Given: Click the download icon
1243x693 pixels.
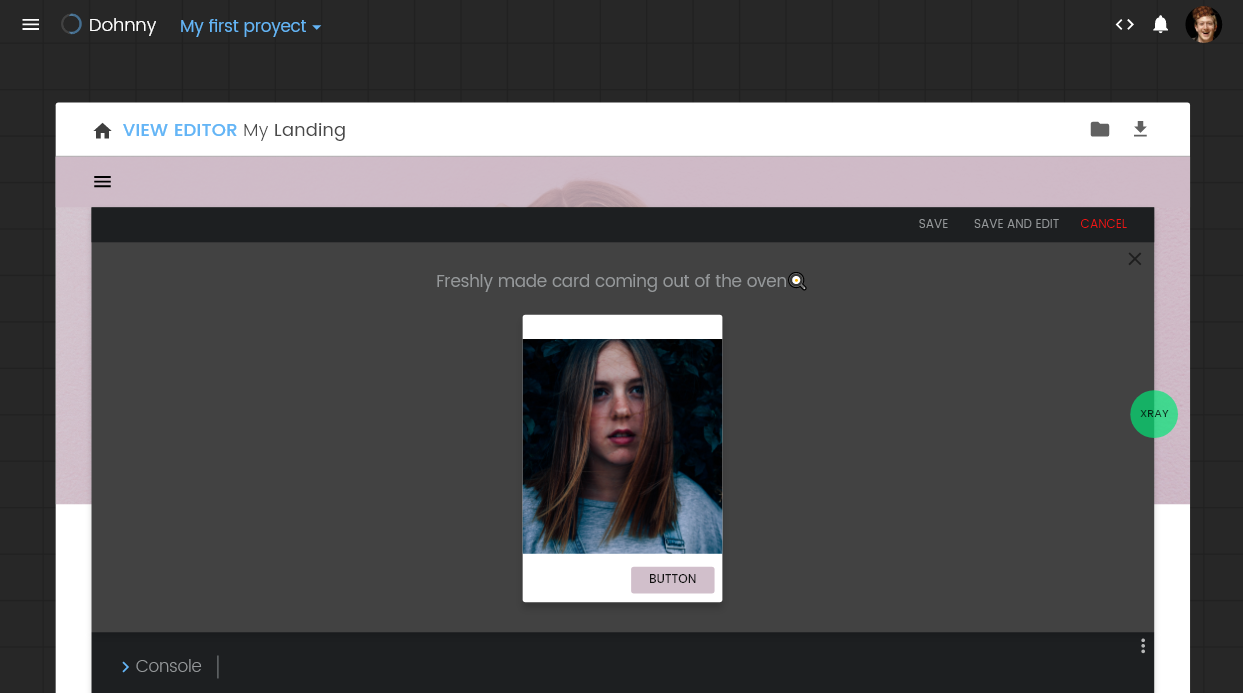Looking at the screenshot, I should coord(1140,129).
